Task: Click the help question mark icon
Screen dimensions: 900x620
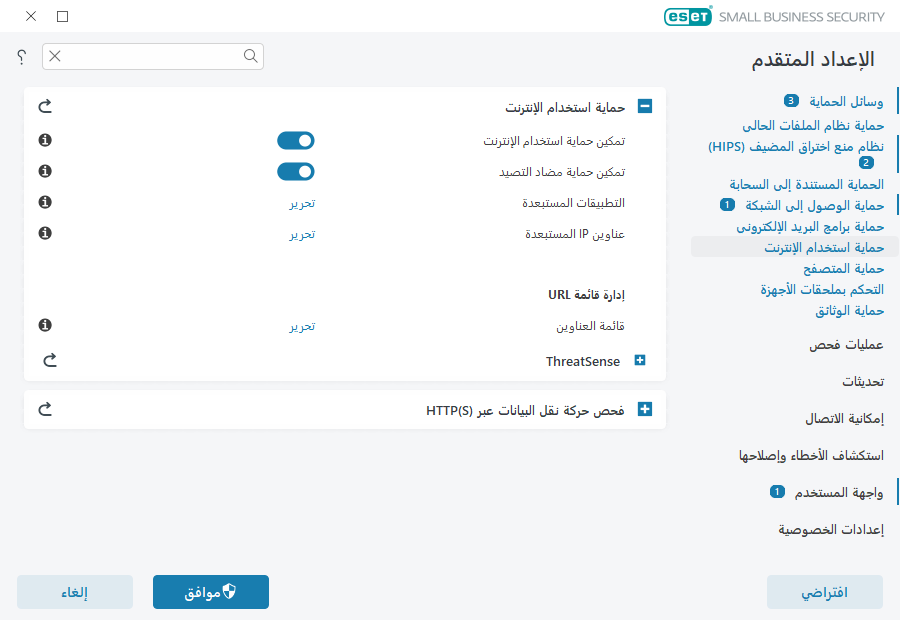Action: [21, 57]
